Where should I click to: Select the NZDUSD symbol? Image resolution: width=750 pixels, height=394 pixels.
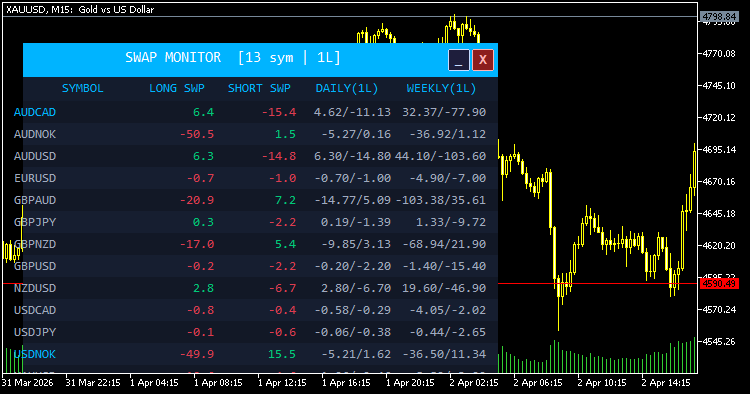click(35, 288)
